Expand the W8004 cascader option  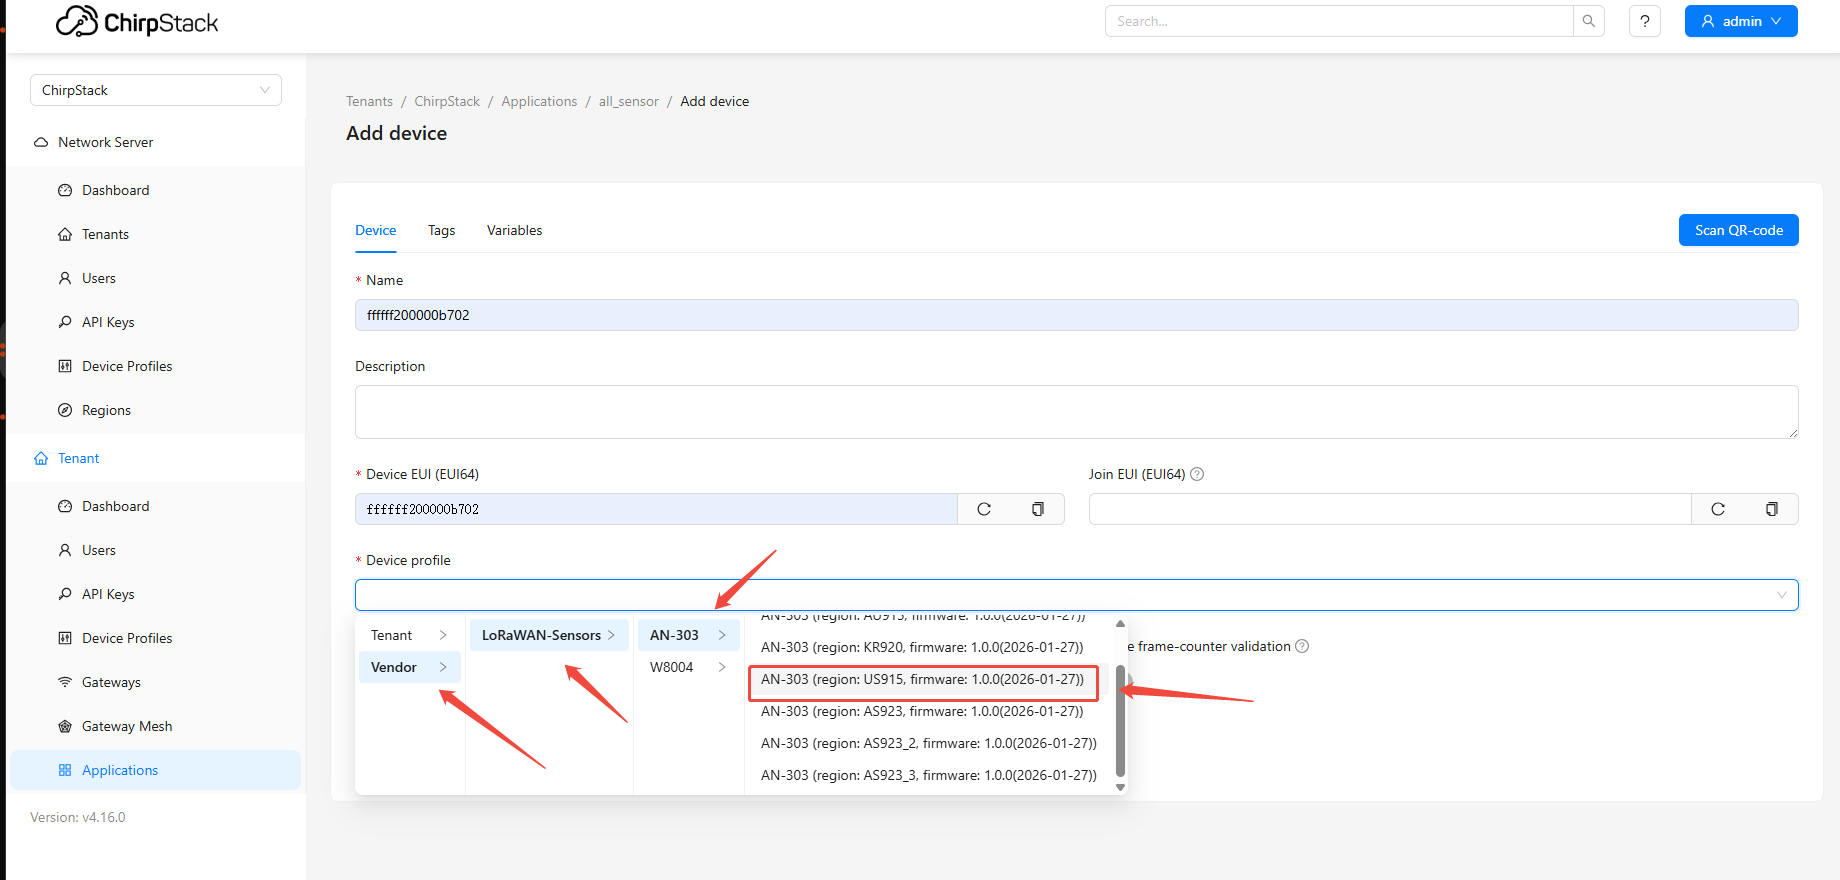(687, 667)
